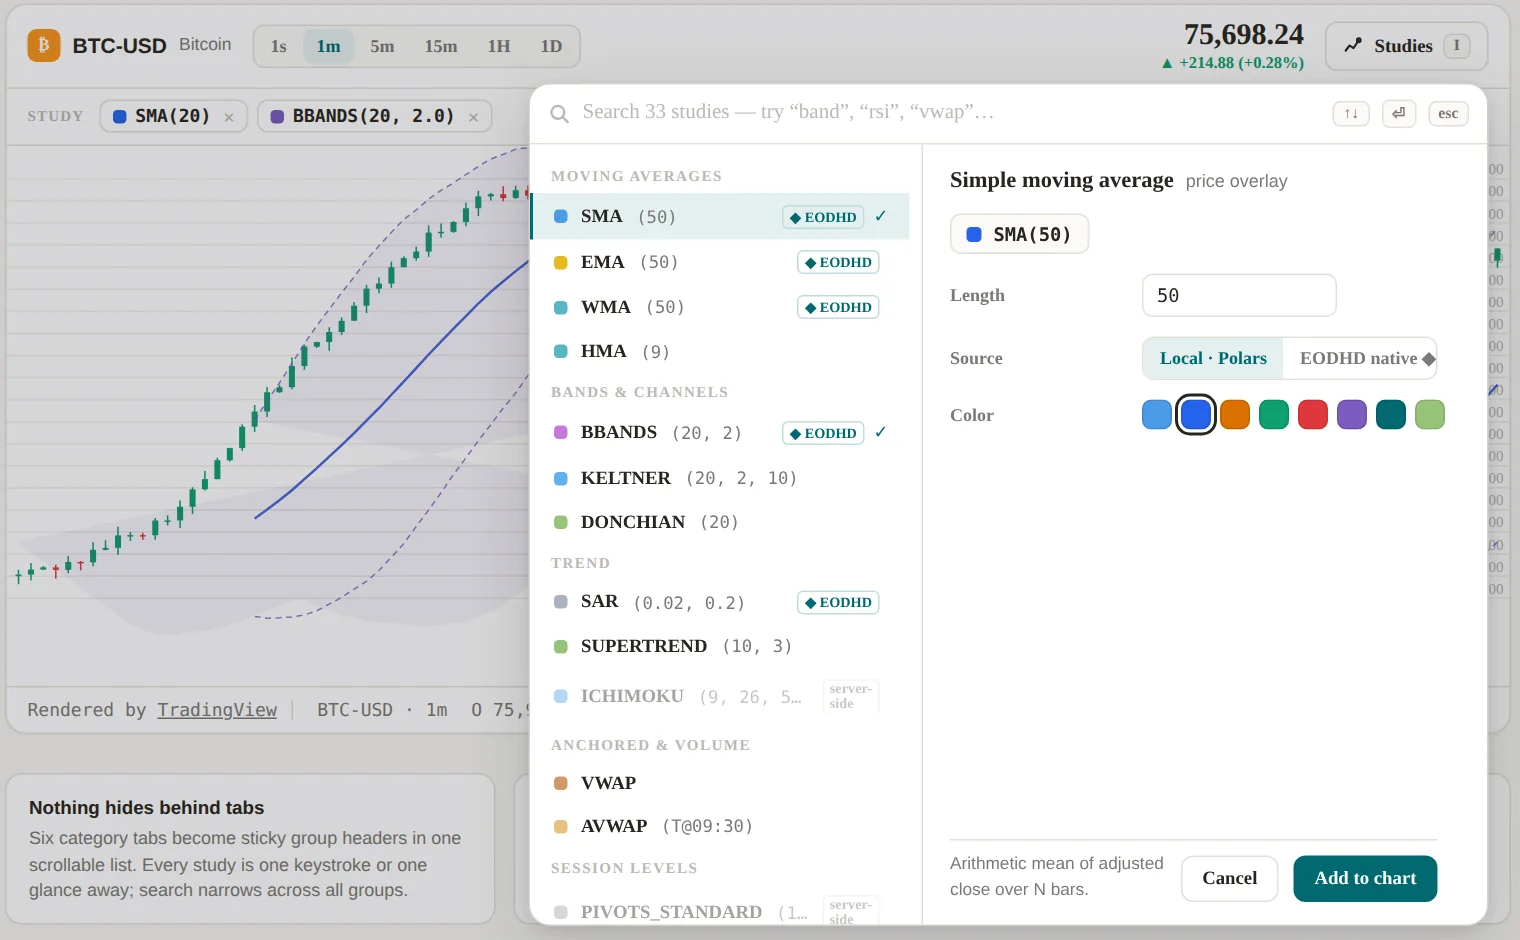Click the enter key hint icon
1520x940 pixels.
point(1399,114)
